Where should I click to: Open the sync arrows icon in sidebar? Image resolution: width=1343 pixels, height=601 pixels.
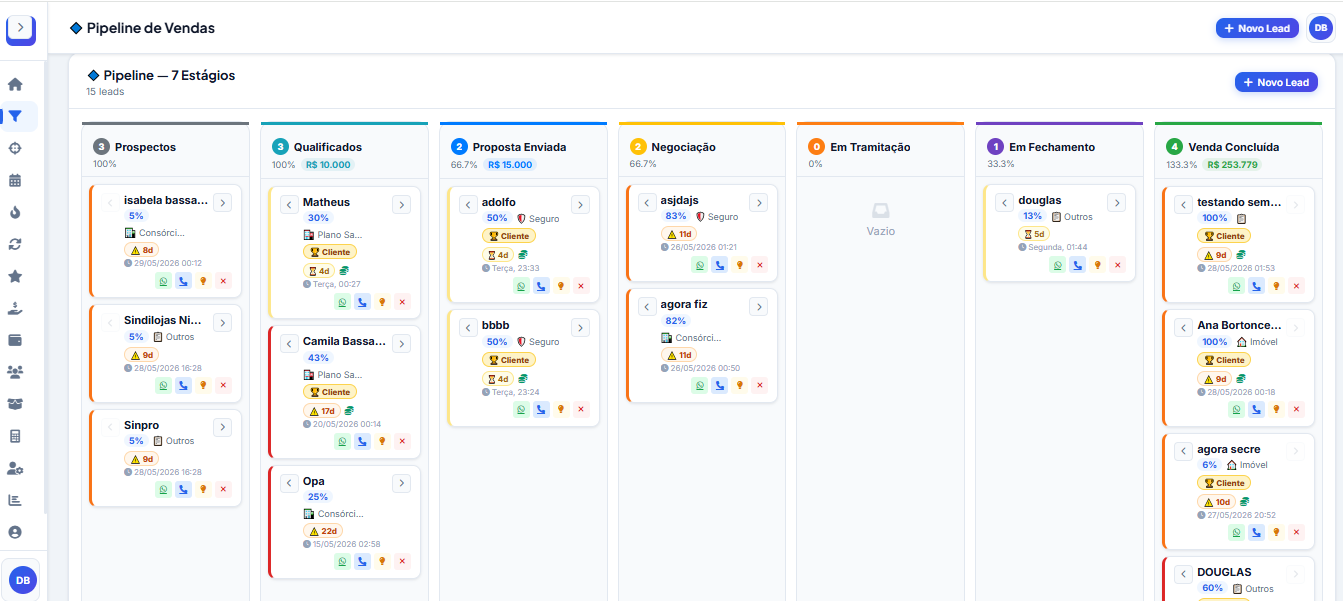15,244
